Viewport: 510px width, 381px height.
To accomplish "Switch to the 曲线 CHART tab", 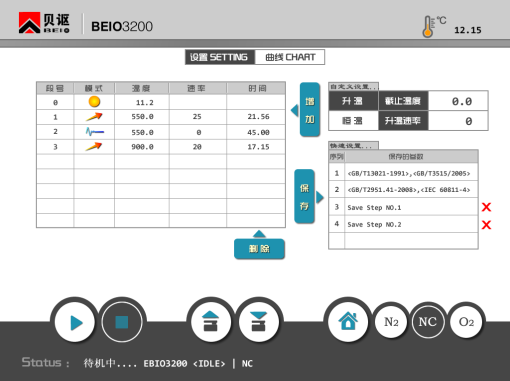I will click(x=290, y=57).
